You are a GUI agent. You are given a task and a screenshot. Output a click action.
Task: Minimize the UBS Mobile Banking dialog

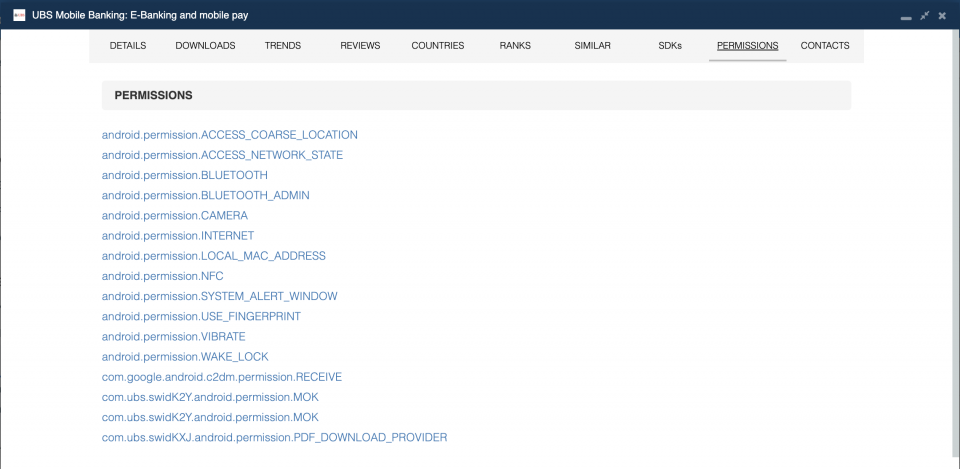(906, 17)
